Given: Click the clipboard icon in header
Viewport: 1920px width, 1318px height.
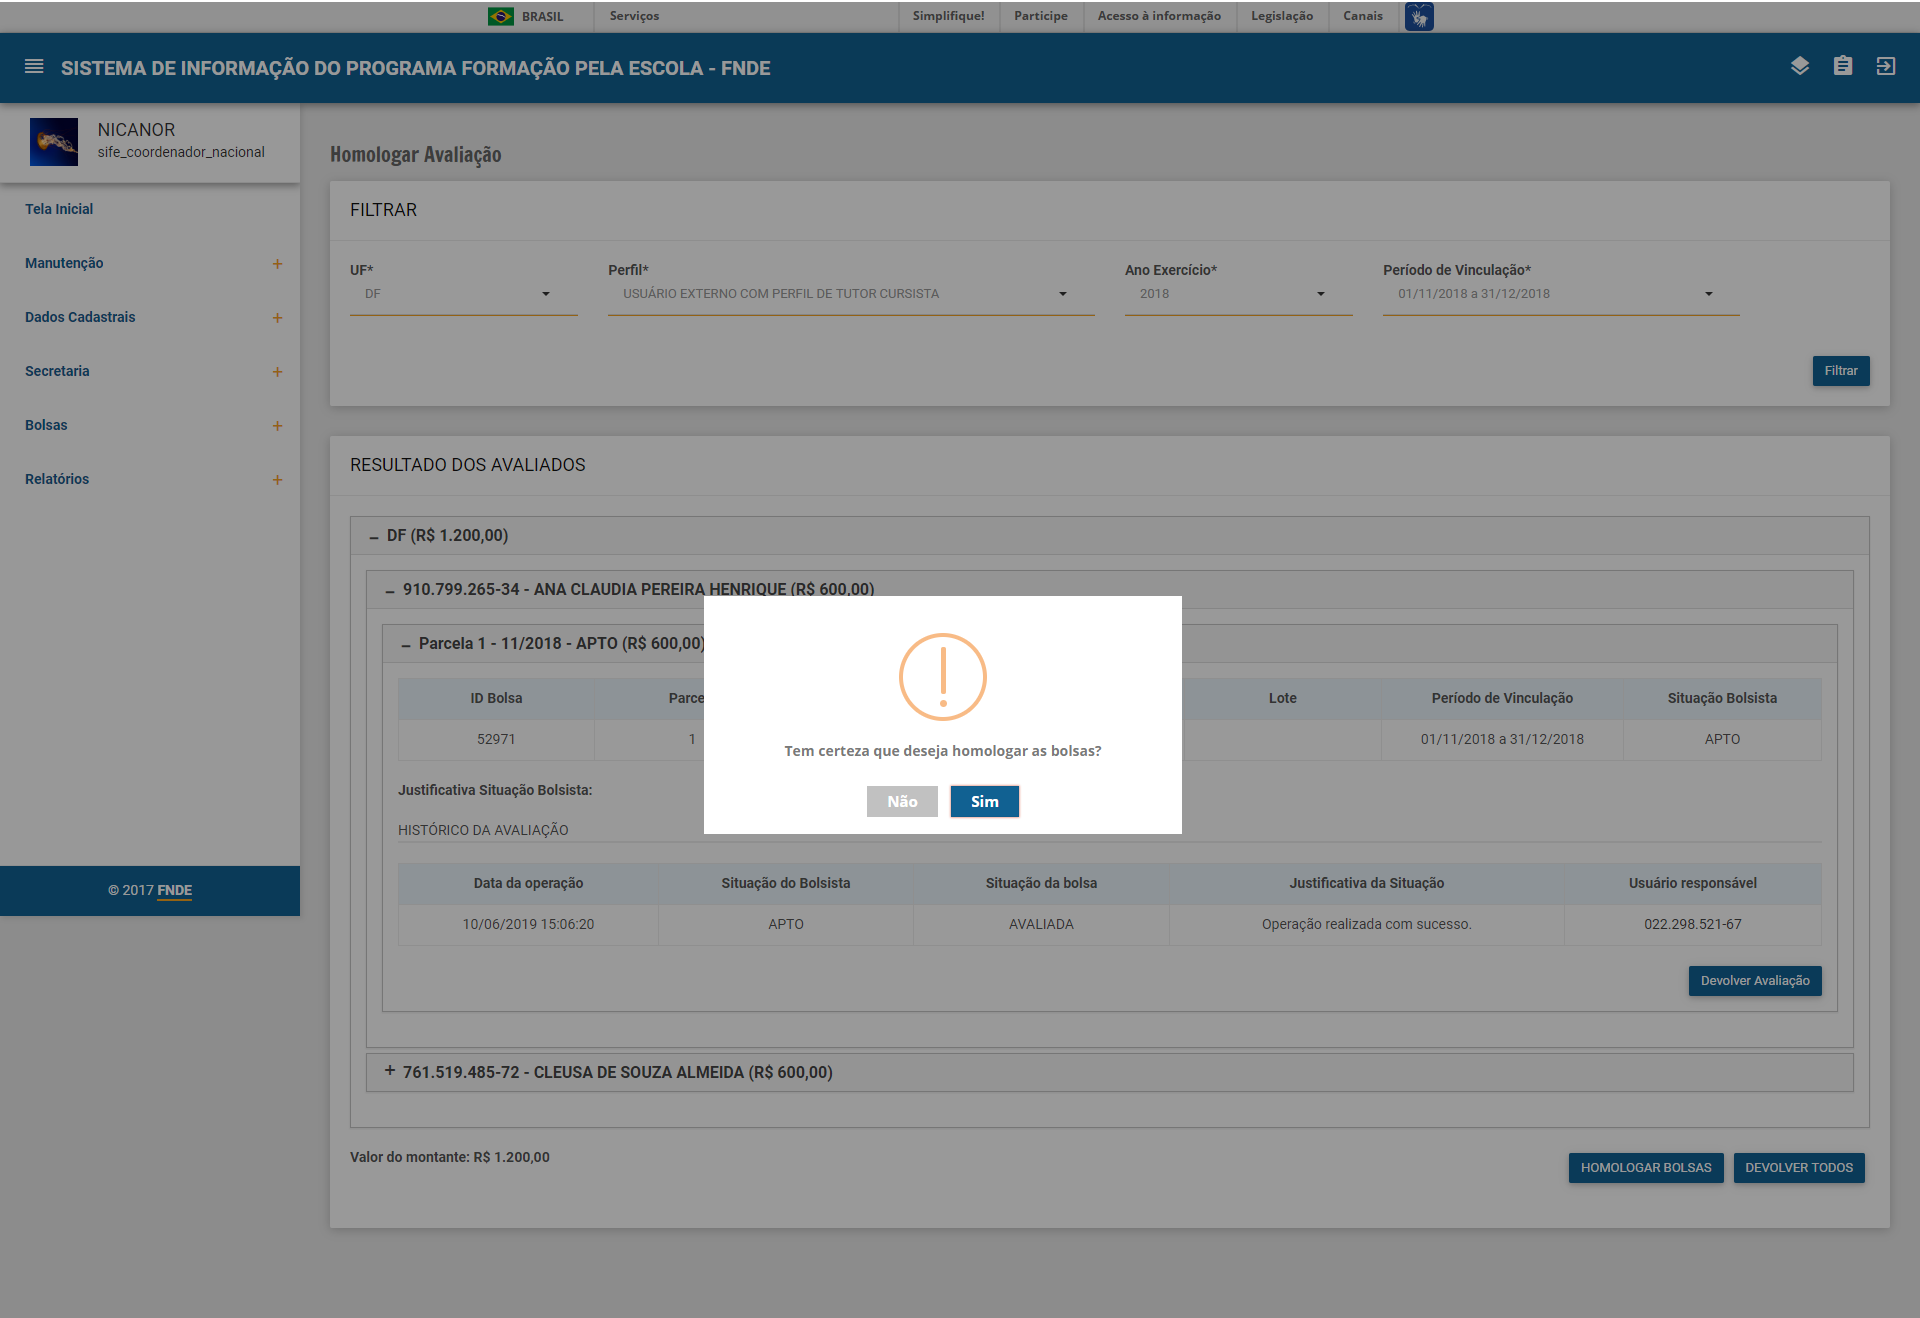Looking at the screenshot, I should click(1843, 66).
